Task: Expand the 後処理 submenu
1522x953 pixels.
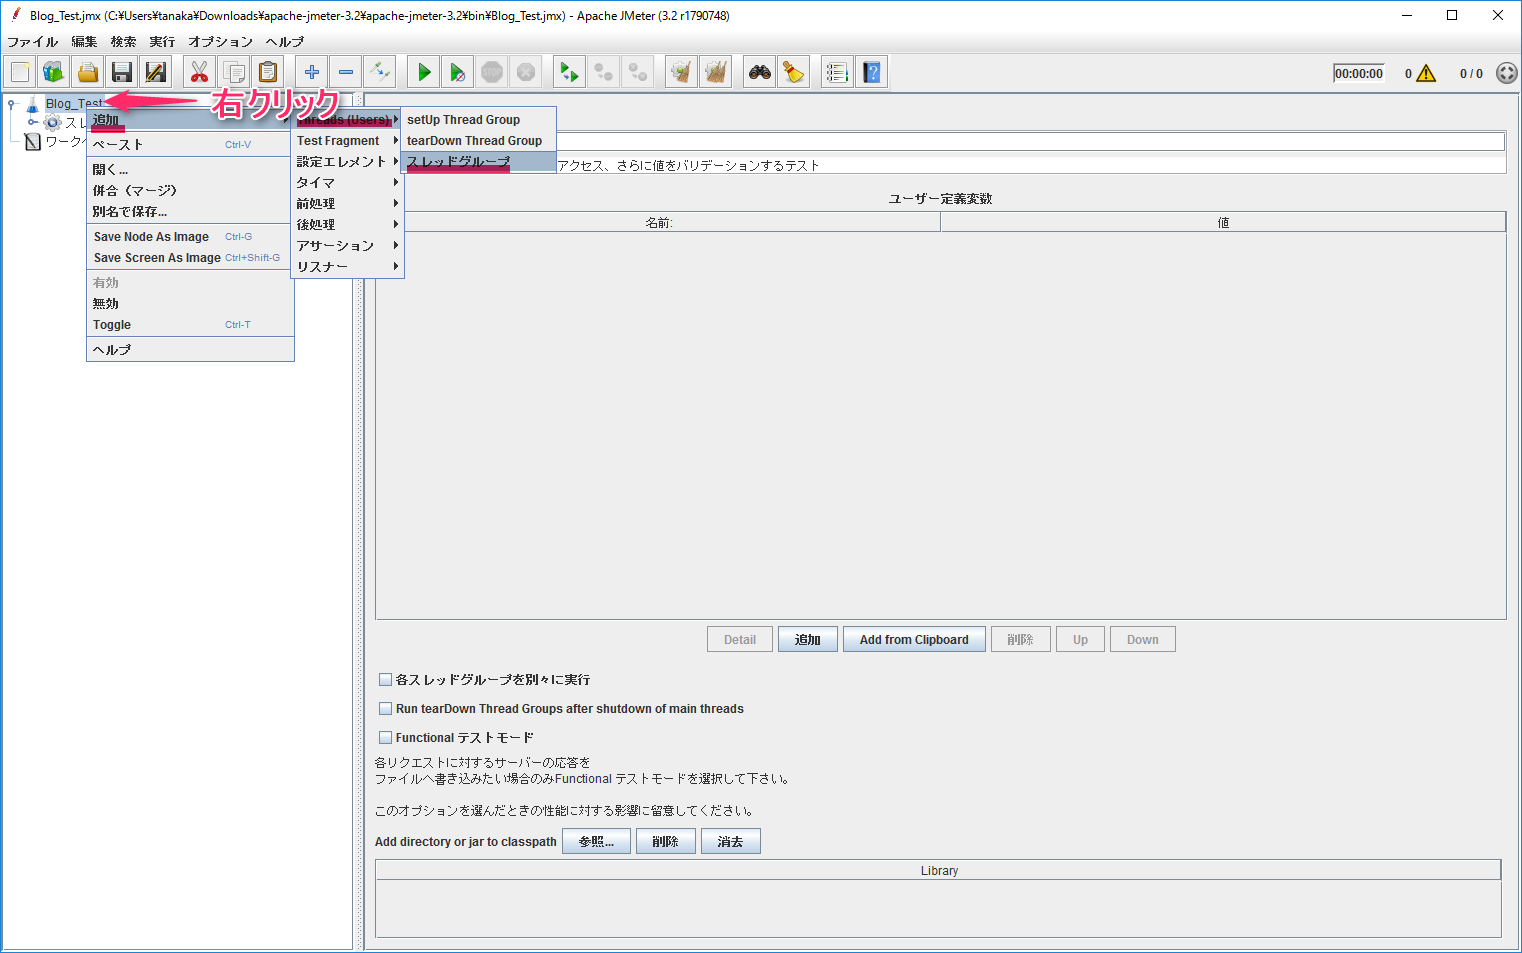Action: (x=347, y=225)
